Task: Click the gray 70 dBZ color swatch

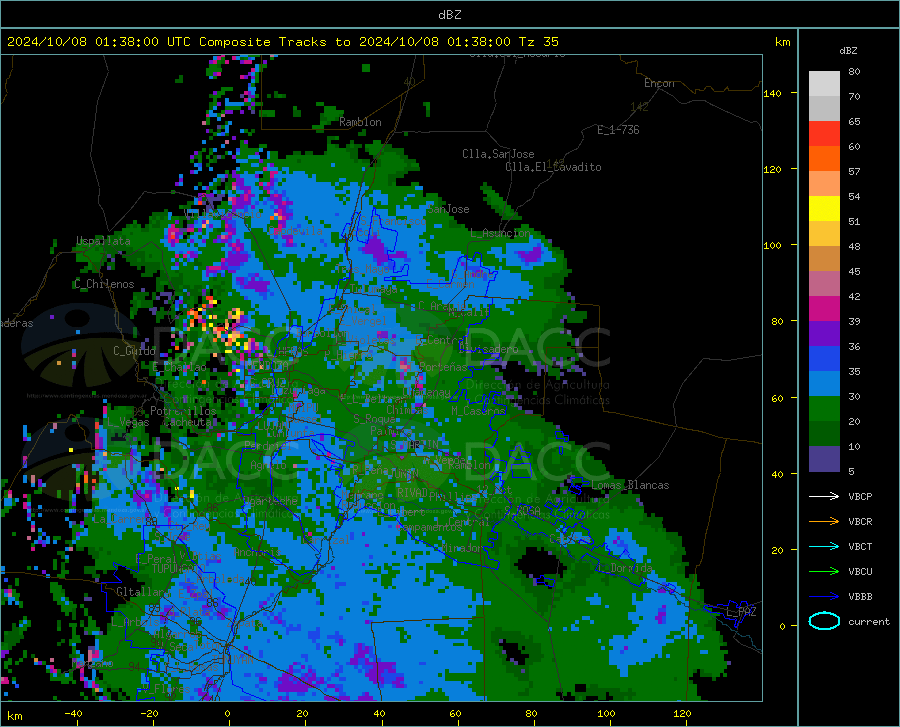Action: point(824,108)
